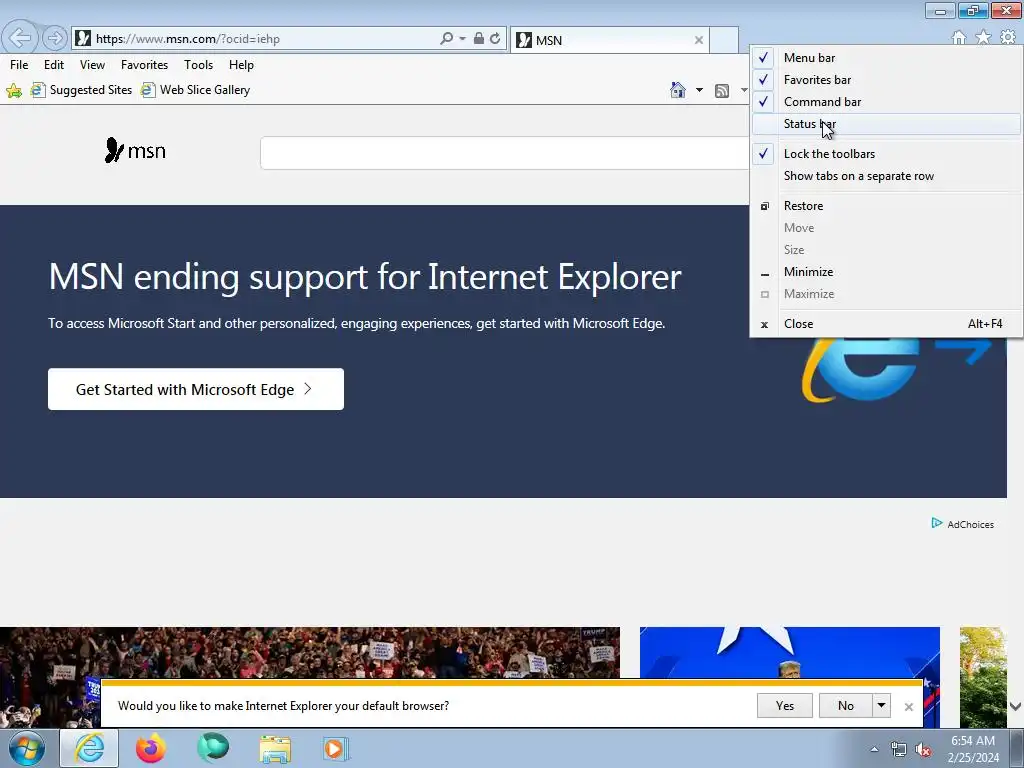Screen dimensions: 1024x768
Task: Open the blue star news thumbnail
Action: coord(790,653)
